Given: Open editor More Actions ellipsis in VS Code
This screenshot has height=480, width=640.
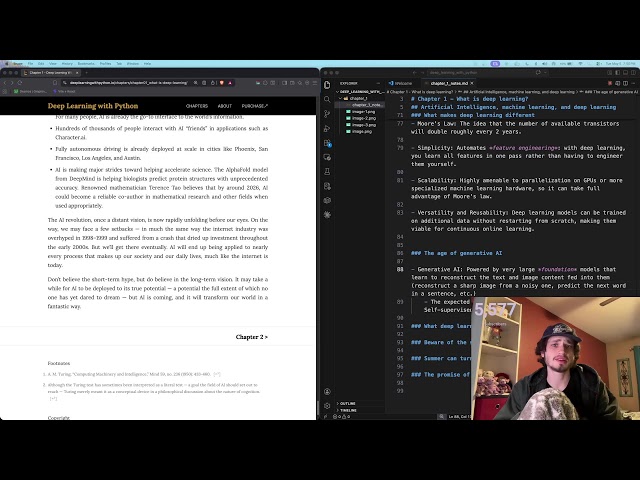Looking at the screenshot, I should (x=633, y=83).
